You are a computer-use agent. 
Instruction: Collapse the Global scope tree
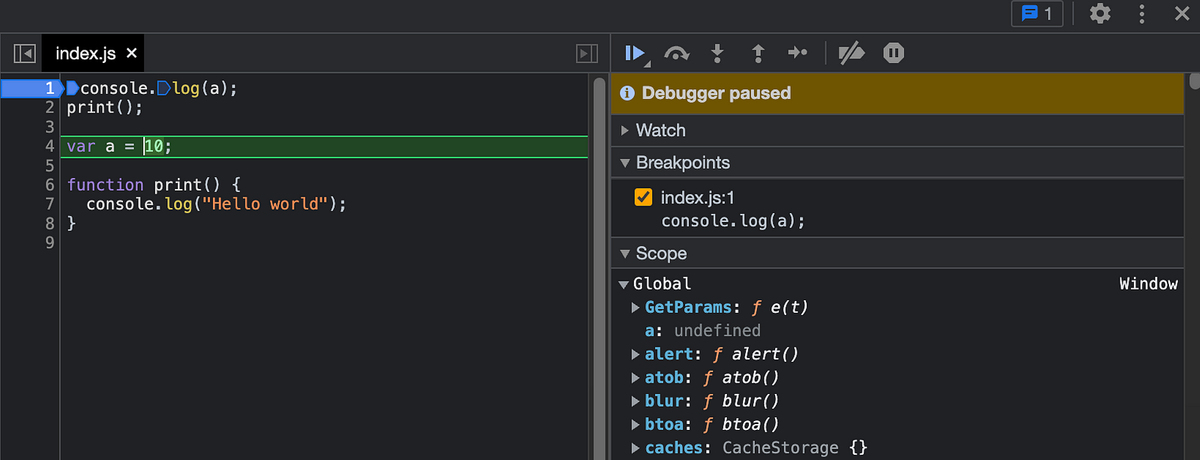pos(624,285)
